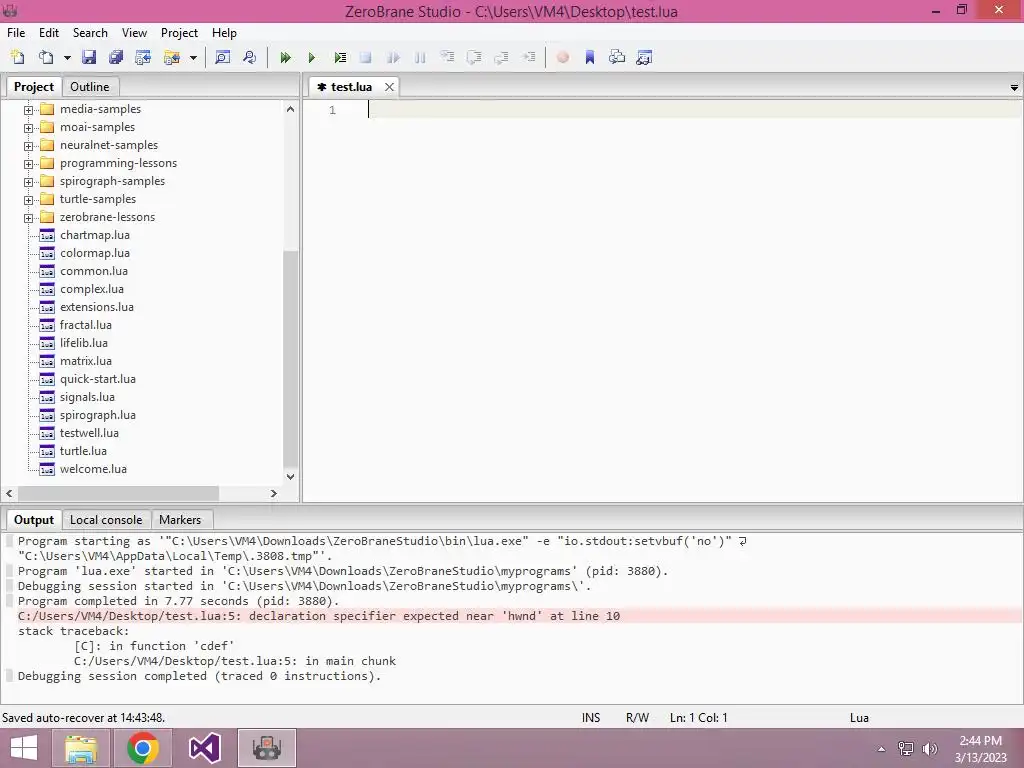Viewport: 1024px width, 768px height.
Task: Open File Explorer from the taskbar
Action: coord(82,748)
